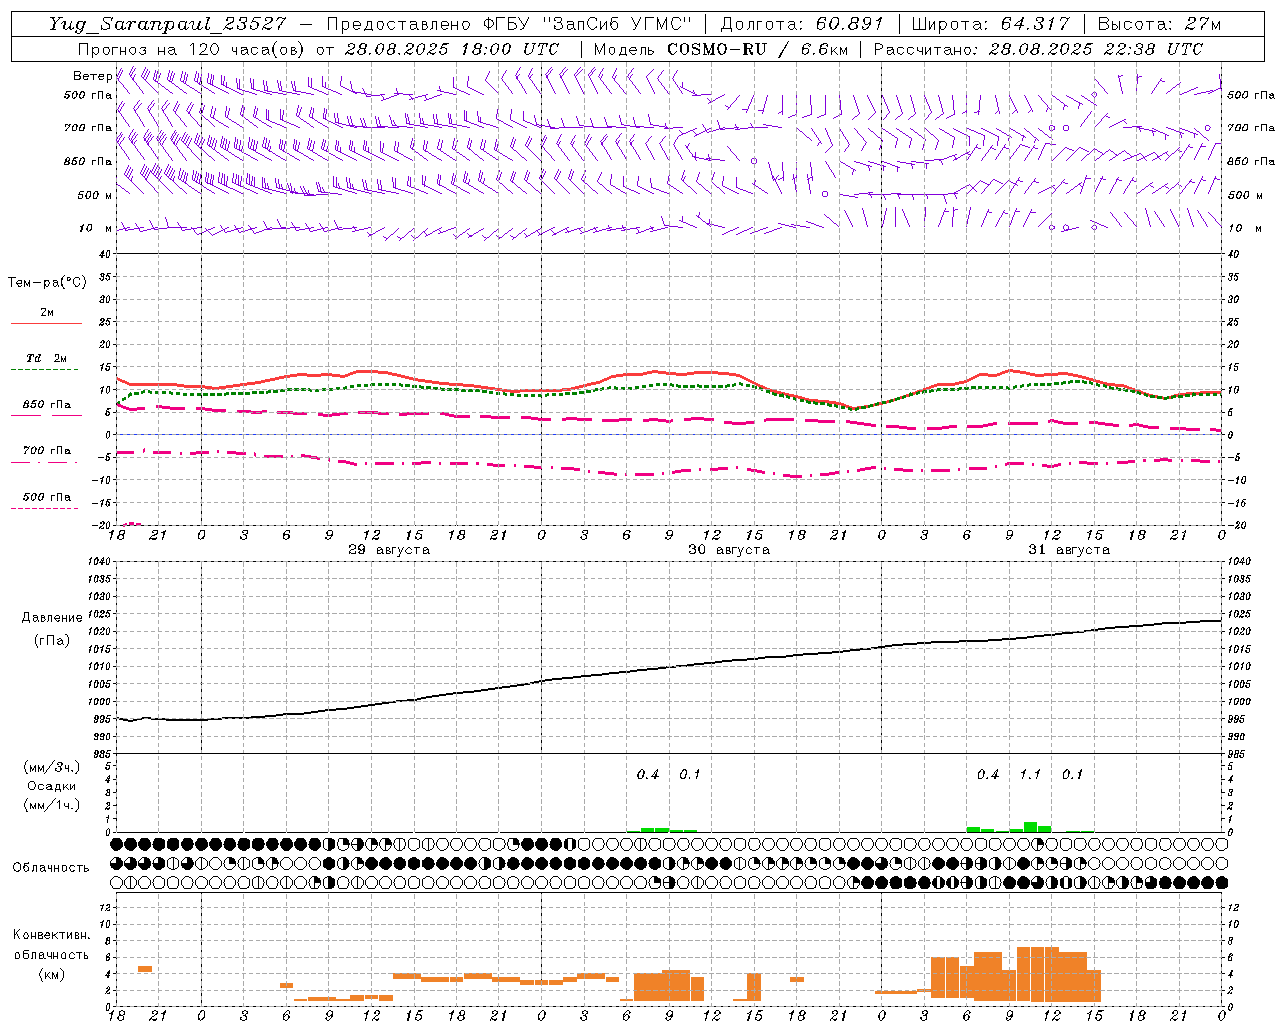The image size is (1280, 1024).
Task: Click the station title Yug_Saranpaul_23527
Action: click(167, 24)
